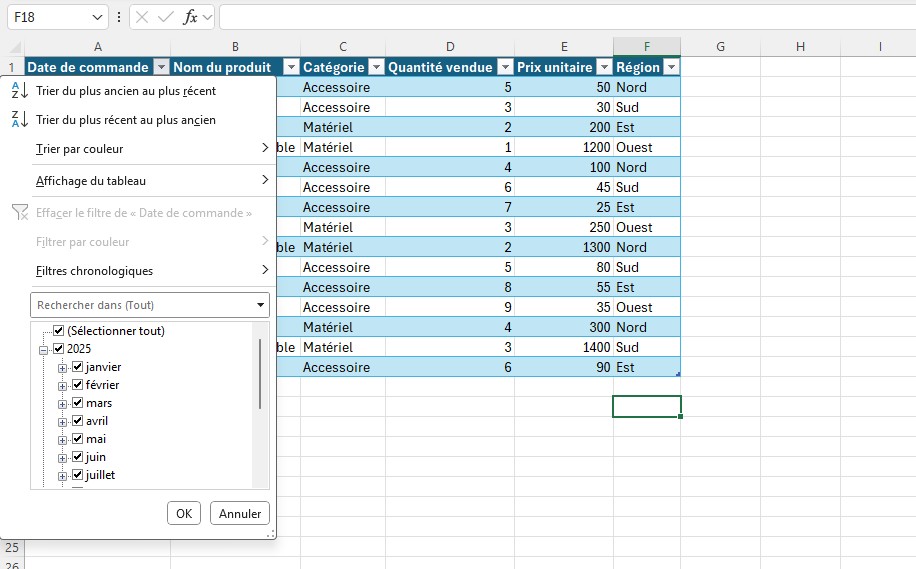This screenshot has height=569, width=916.
Task: Open the Prix unitaire filter button
Action: 603,67
